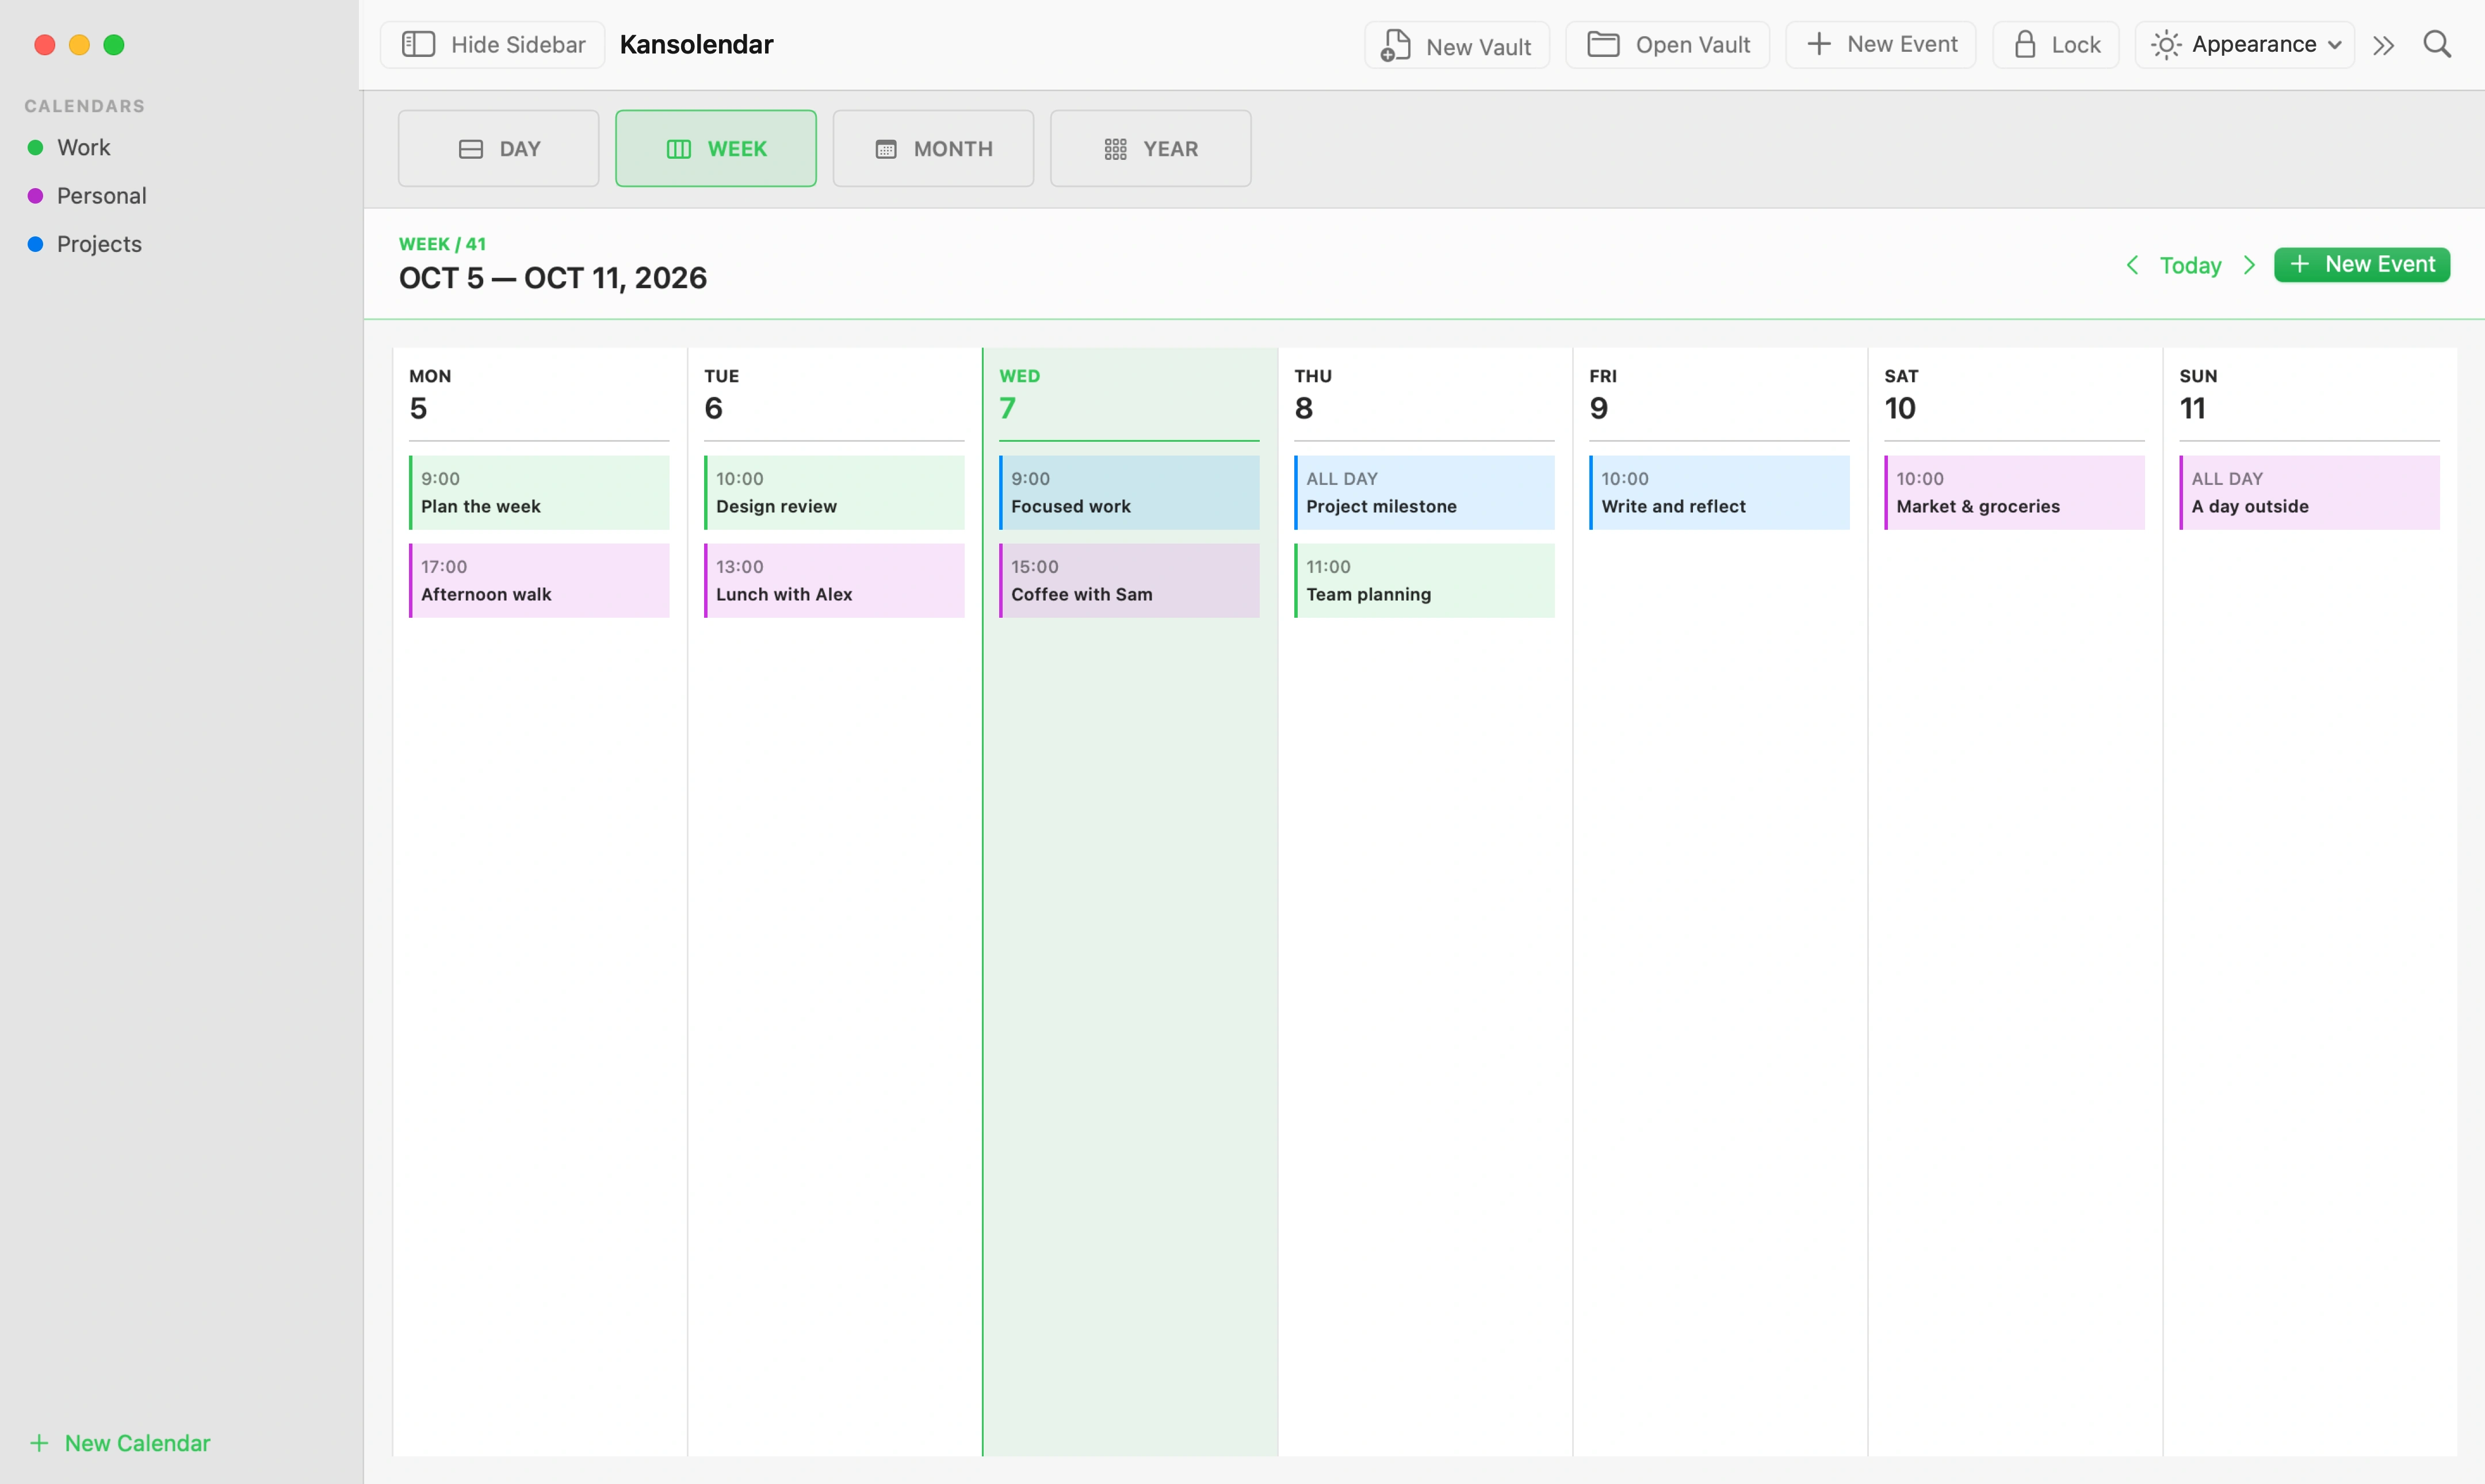Click the purple Personal calendar dot

pos(35,195)
